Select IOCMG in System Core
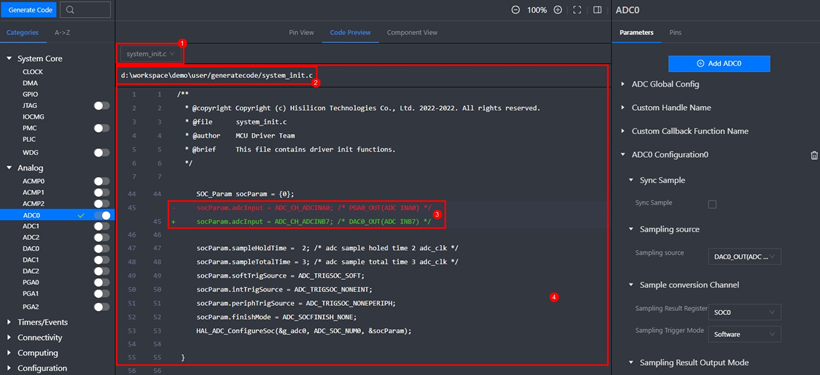Viewport: 820px width, 375px height. click(x=33, y=117)
